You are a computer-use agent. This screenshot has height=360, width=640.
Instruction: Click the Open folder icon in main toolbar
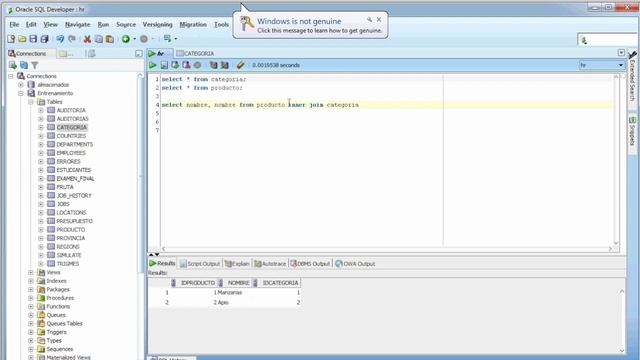(22, 39)
